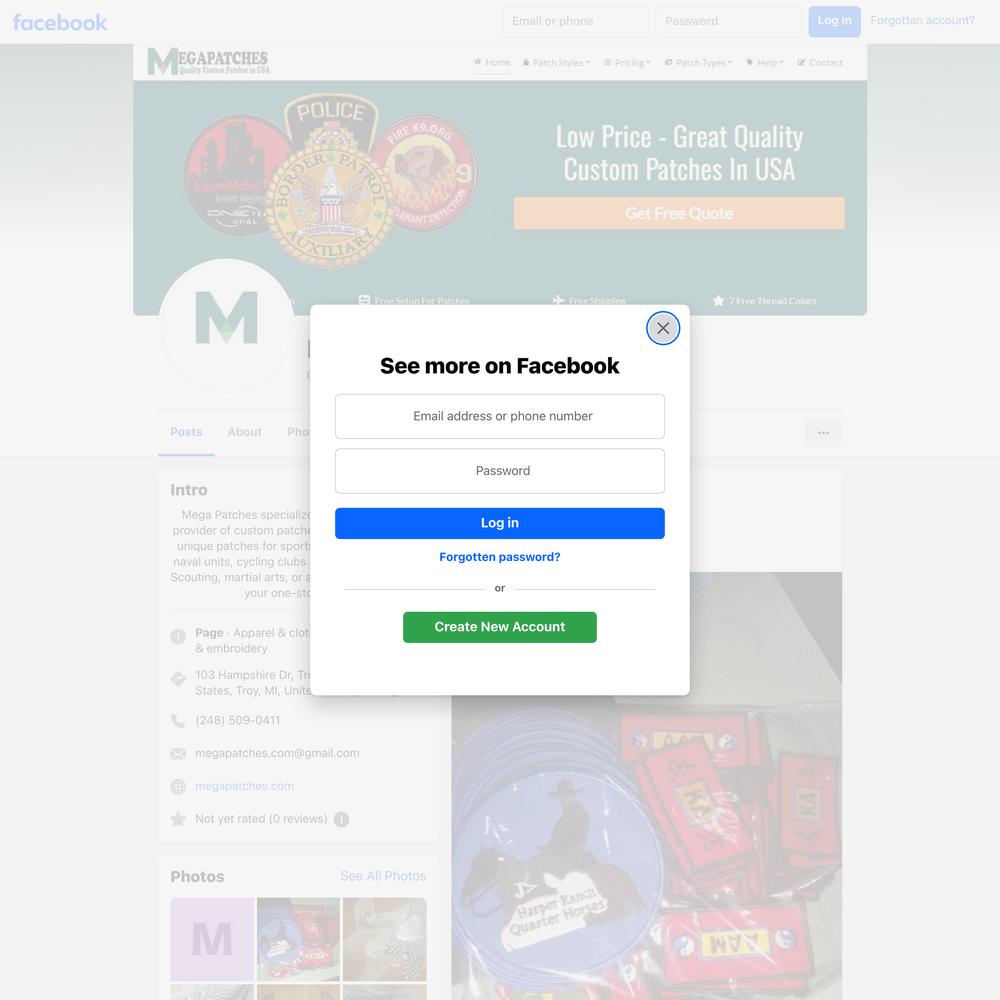This screenshot has height=1000, width=1000.
Task: Click the phone icon next to (248) 509-0411
Action: click(178, 721)
